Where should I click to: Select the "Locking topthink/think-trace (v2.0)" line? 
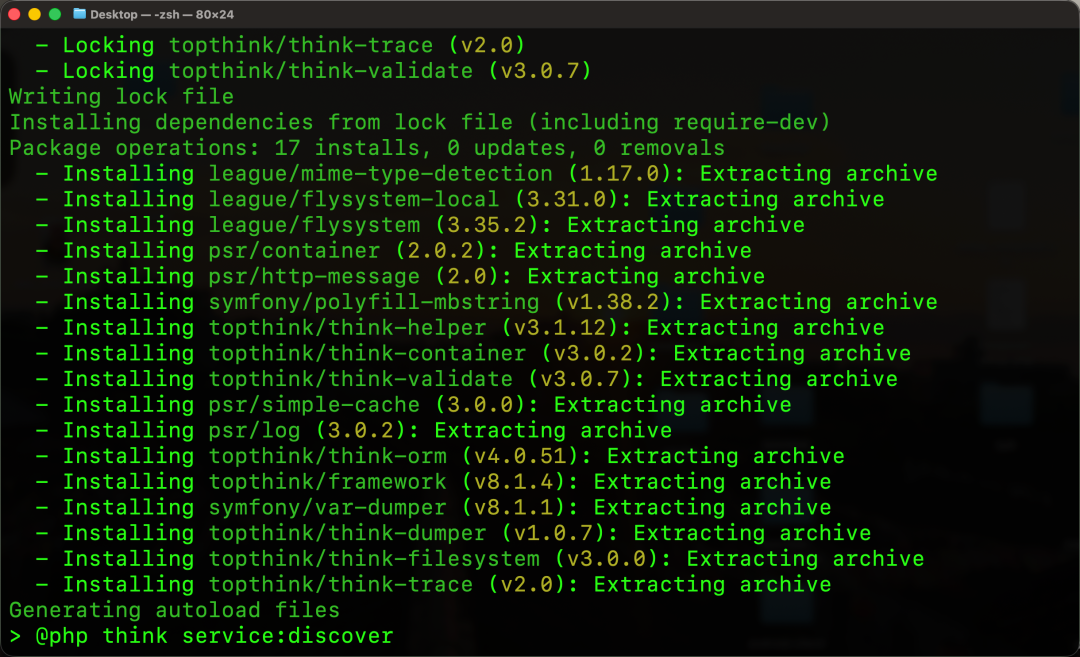click(x=280, y=45)
